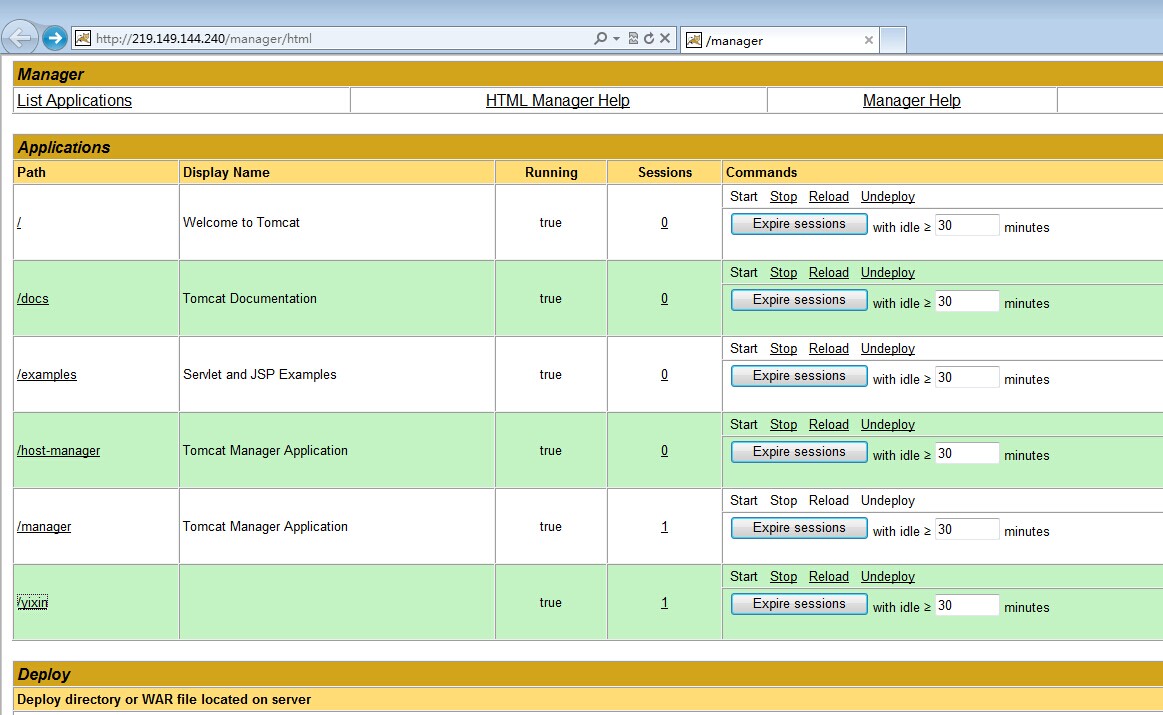The height and width of the screenshot is (715, 1163).
Task: Stop the root / application
Action: point(783,197)
